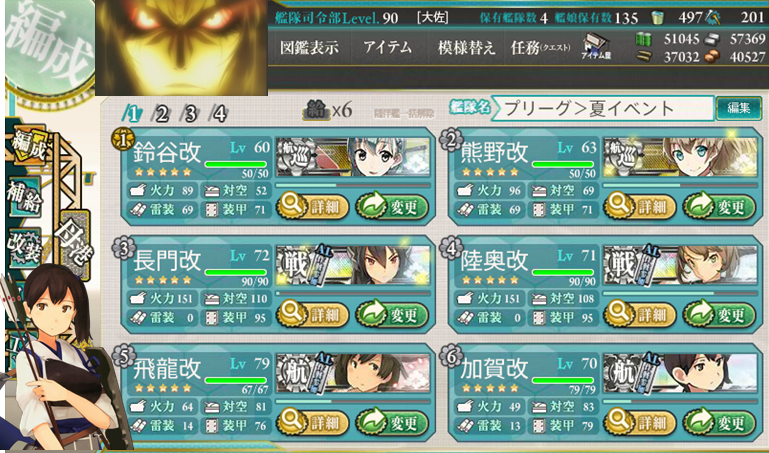Click the 編集 fleet name edit button
Image resolution: width=769 pixels, height=453 pixels.
click(x=738, y=108)
